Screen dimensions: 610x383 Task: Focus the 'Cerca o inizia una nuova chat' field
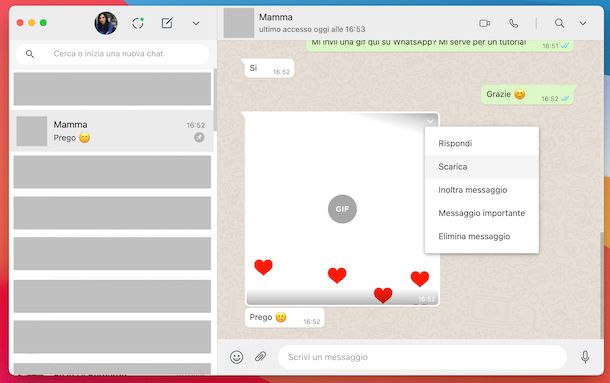pos(112,54)
